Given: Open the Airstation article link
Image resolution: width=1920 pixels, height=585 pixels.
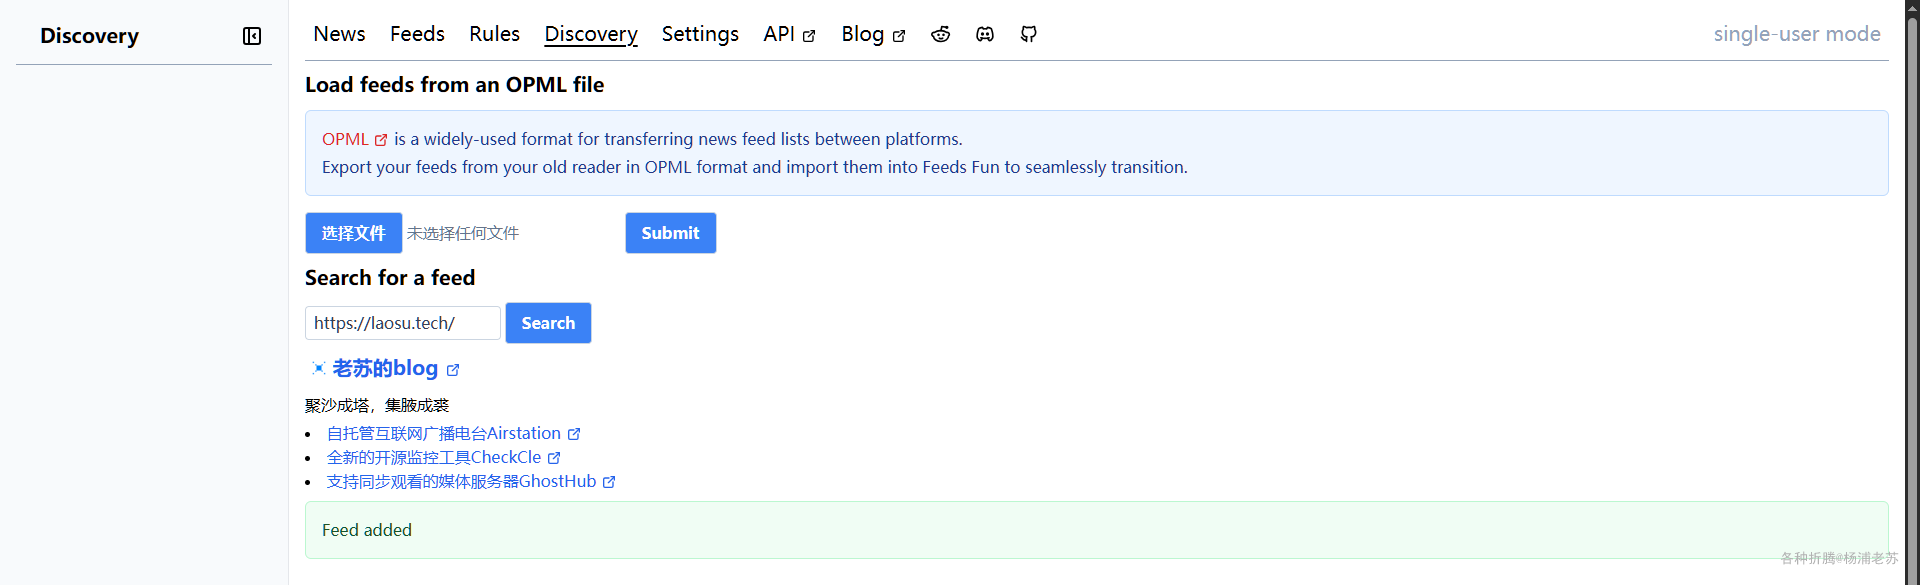Looking at the screenshot, I should coord(443,433).
